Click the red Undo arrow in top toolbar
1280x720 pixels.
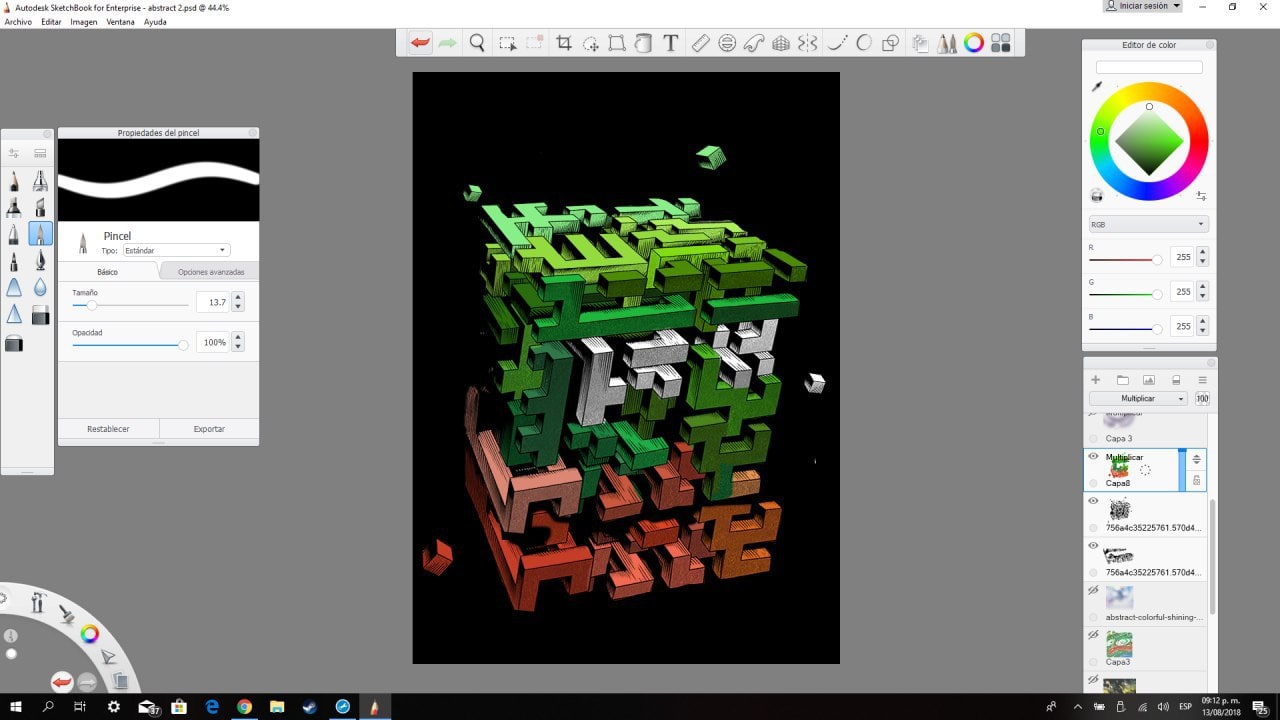point(420,43)
